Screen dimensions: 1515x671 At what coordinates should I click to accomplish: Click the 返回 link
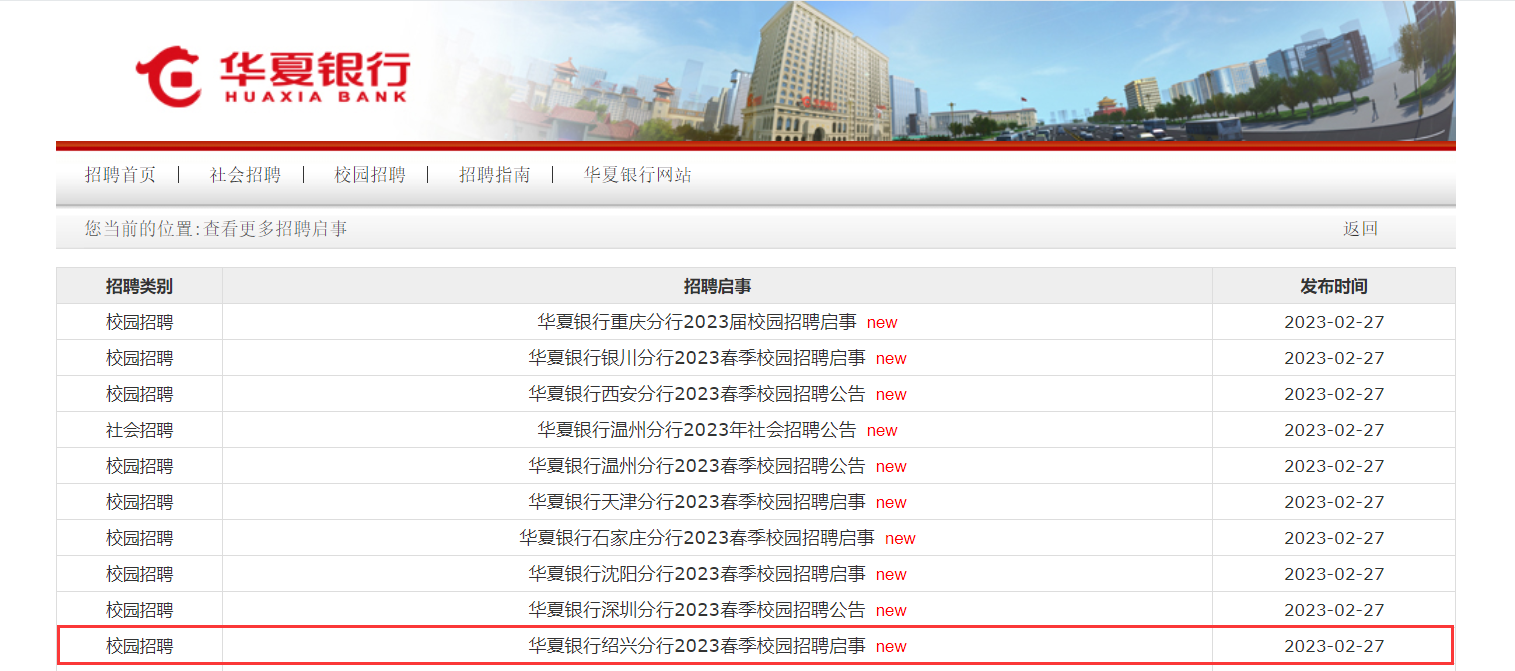(x=1360, y=229)
